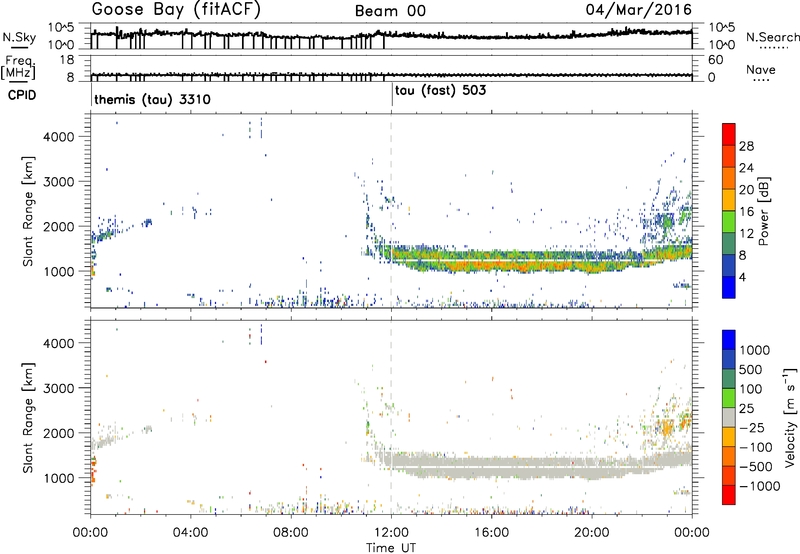
Task: Click the '28' value on power colorbar
Action: point(746,146)
